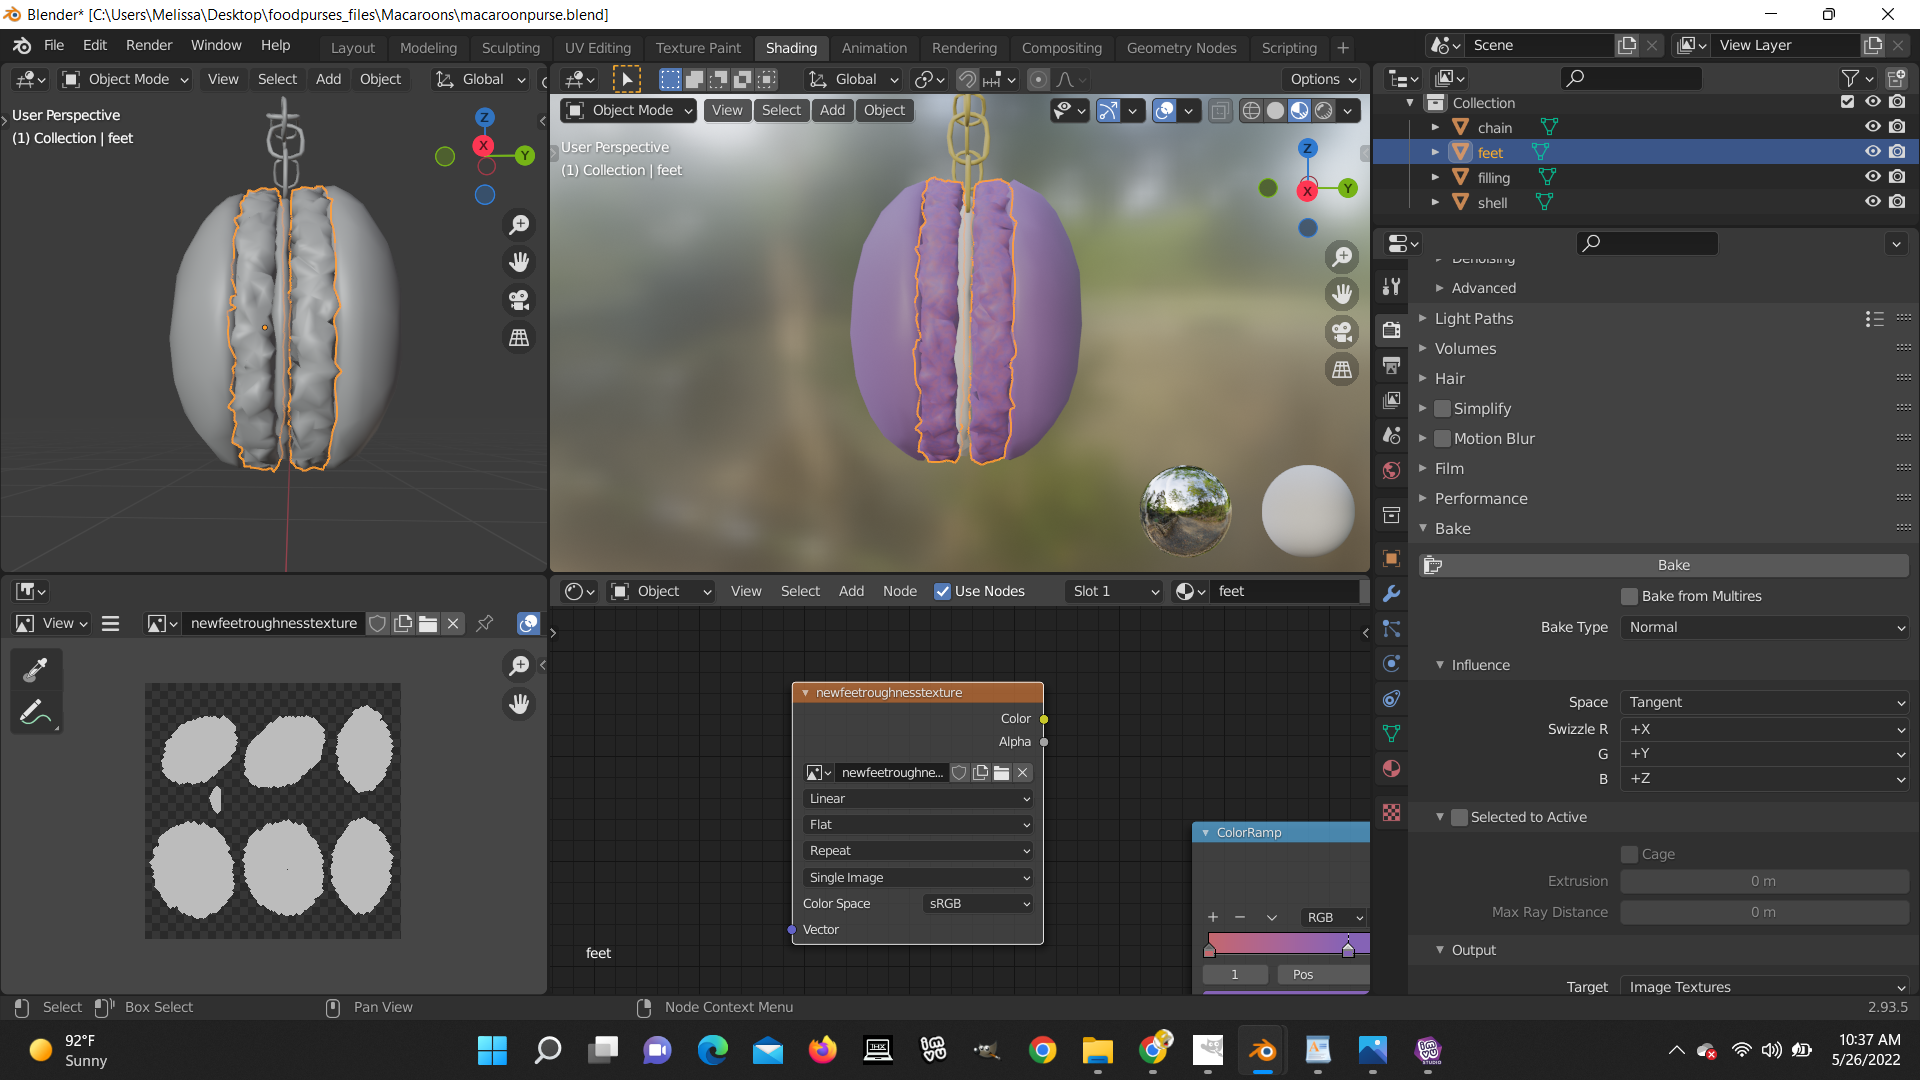Open the Color Space sRGB dropdown
Image resolution: width=1920 pixels, height=1080 pixels.
pyautogui.click(x=978, y=903)
